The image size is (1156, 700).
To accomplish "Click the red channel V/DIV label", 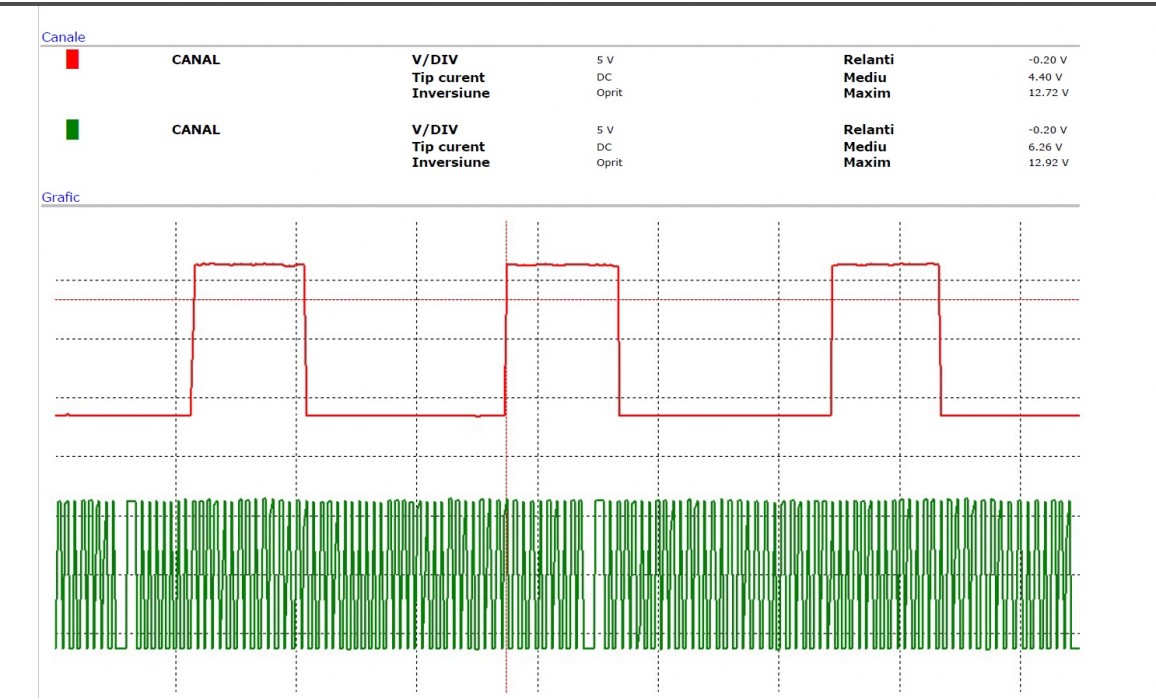I will pyautogui.click(x=434, y=60).
